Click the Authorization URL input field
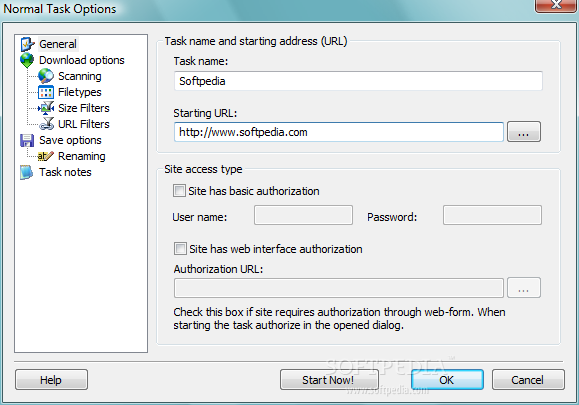The image size is (579, 405). pyautogui.click(x=339, y=288)
